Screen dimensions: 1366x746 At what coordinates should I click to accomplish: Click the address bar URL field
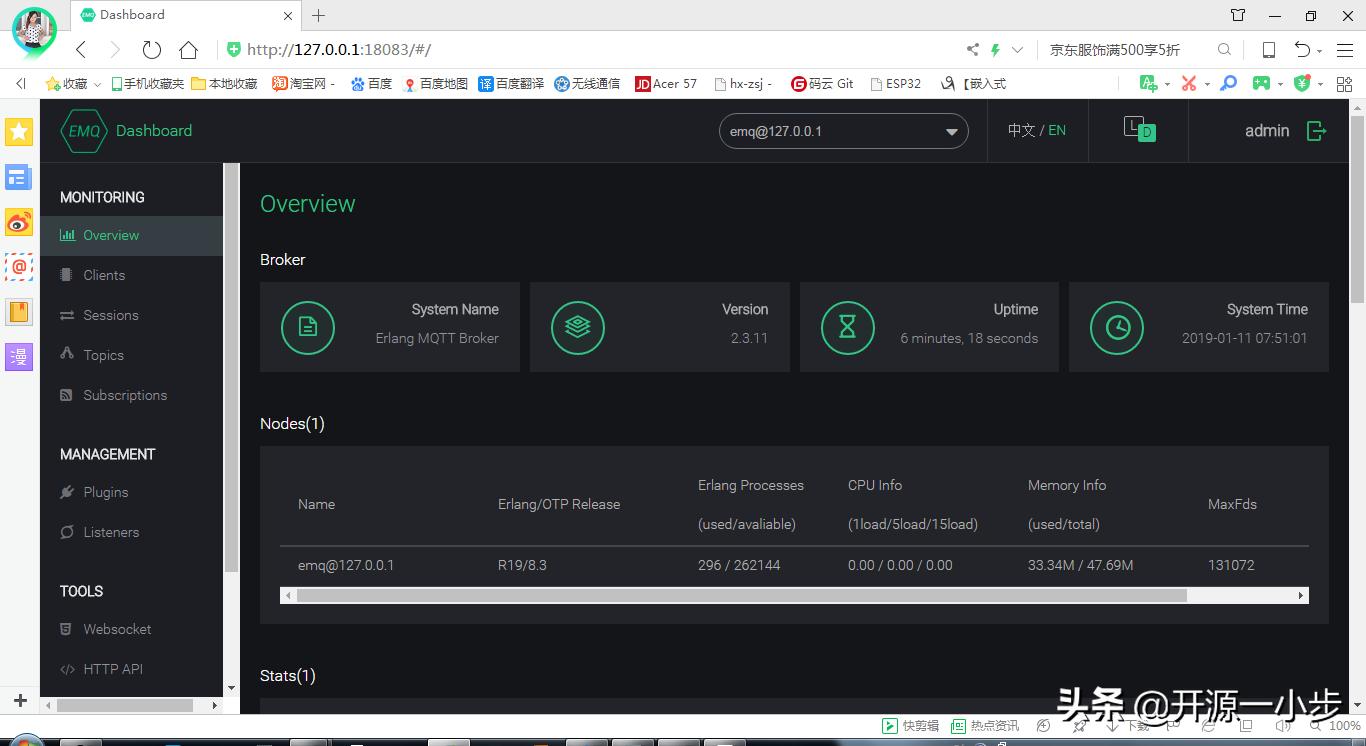pos(590,49)
